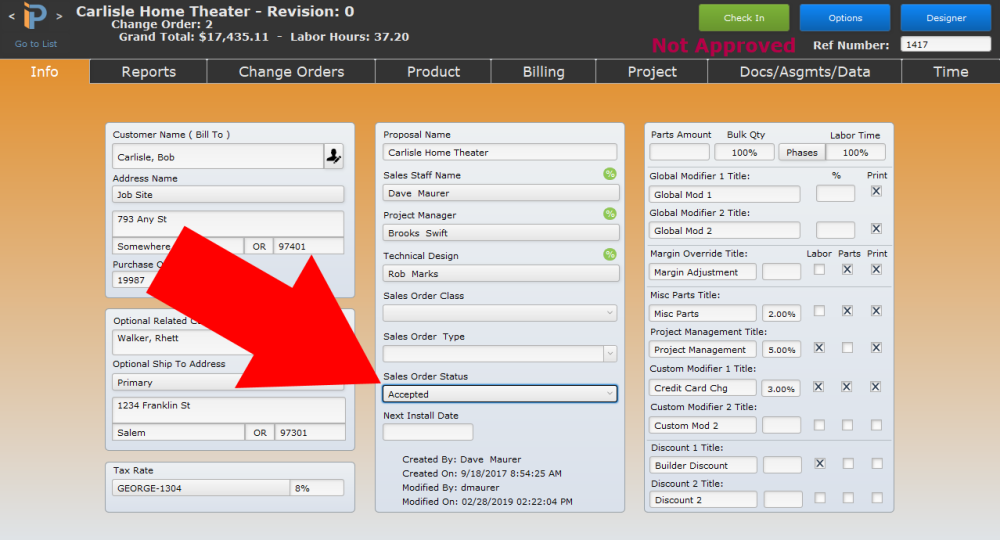Edit the Credit Card Chg 3.00% field
The height and width of the screenshot is (540, 1000).
click(x=781, y=388)
